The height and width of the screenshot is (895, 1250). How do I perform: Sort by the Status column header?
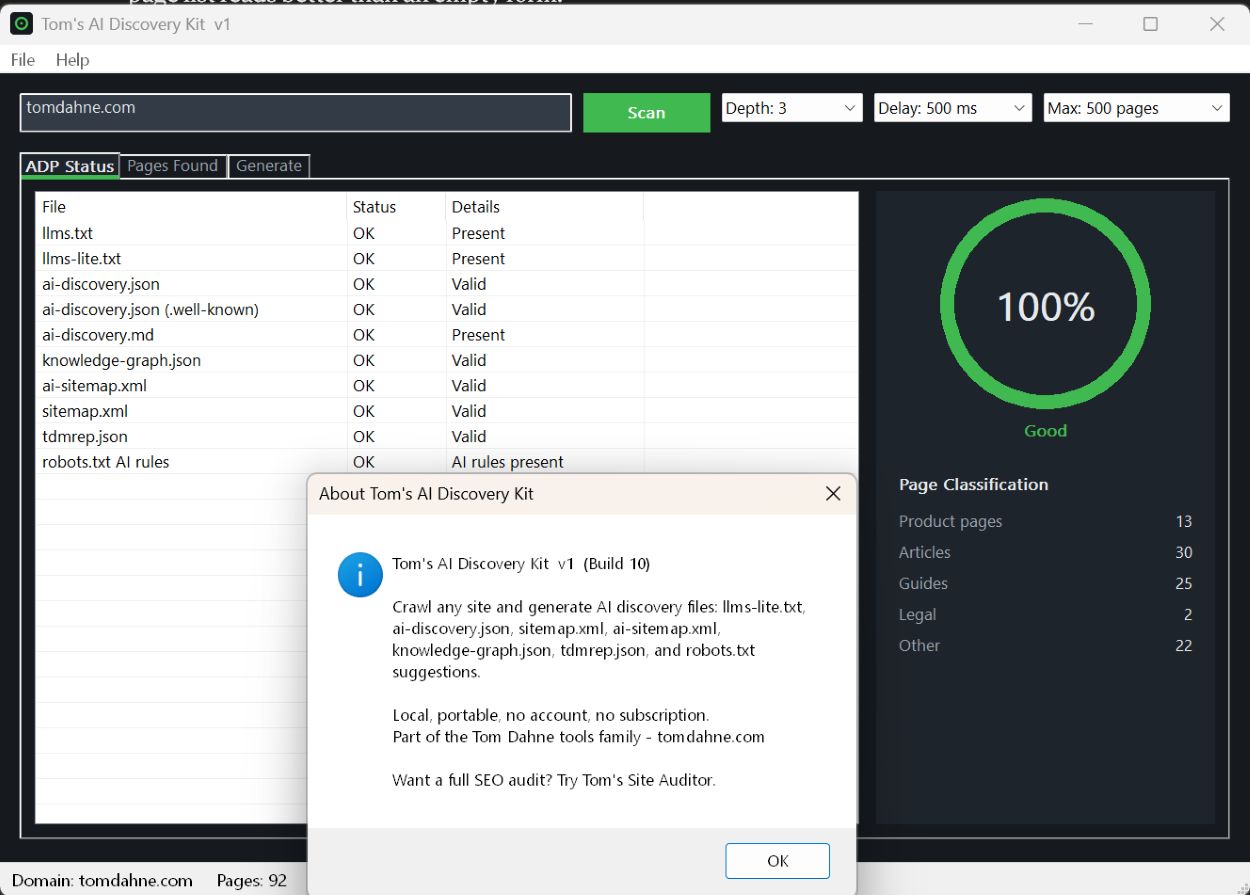pos(396,207)
